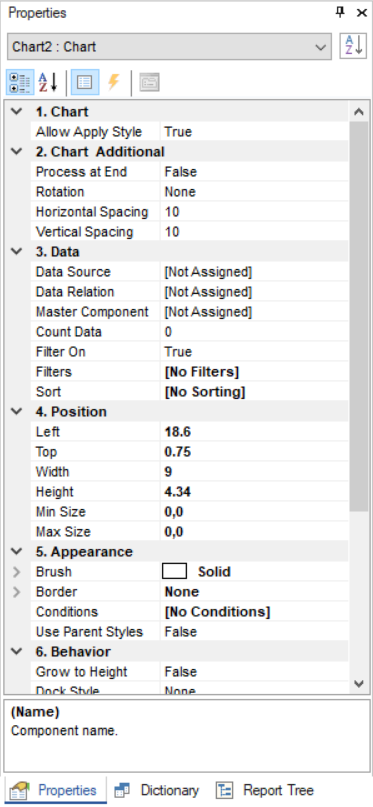Switch to the Categorized view icon
The height and width of the screenshot is (807, 373).
20,82
